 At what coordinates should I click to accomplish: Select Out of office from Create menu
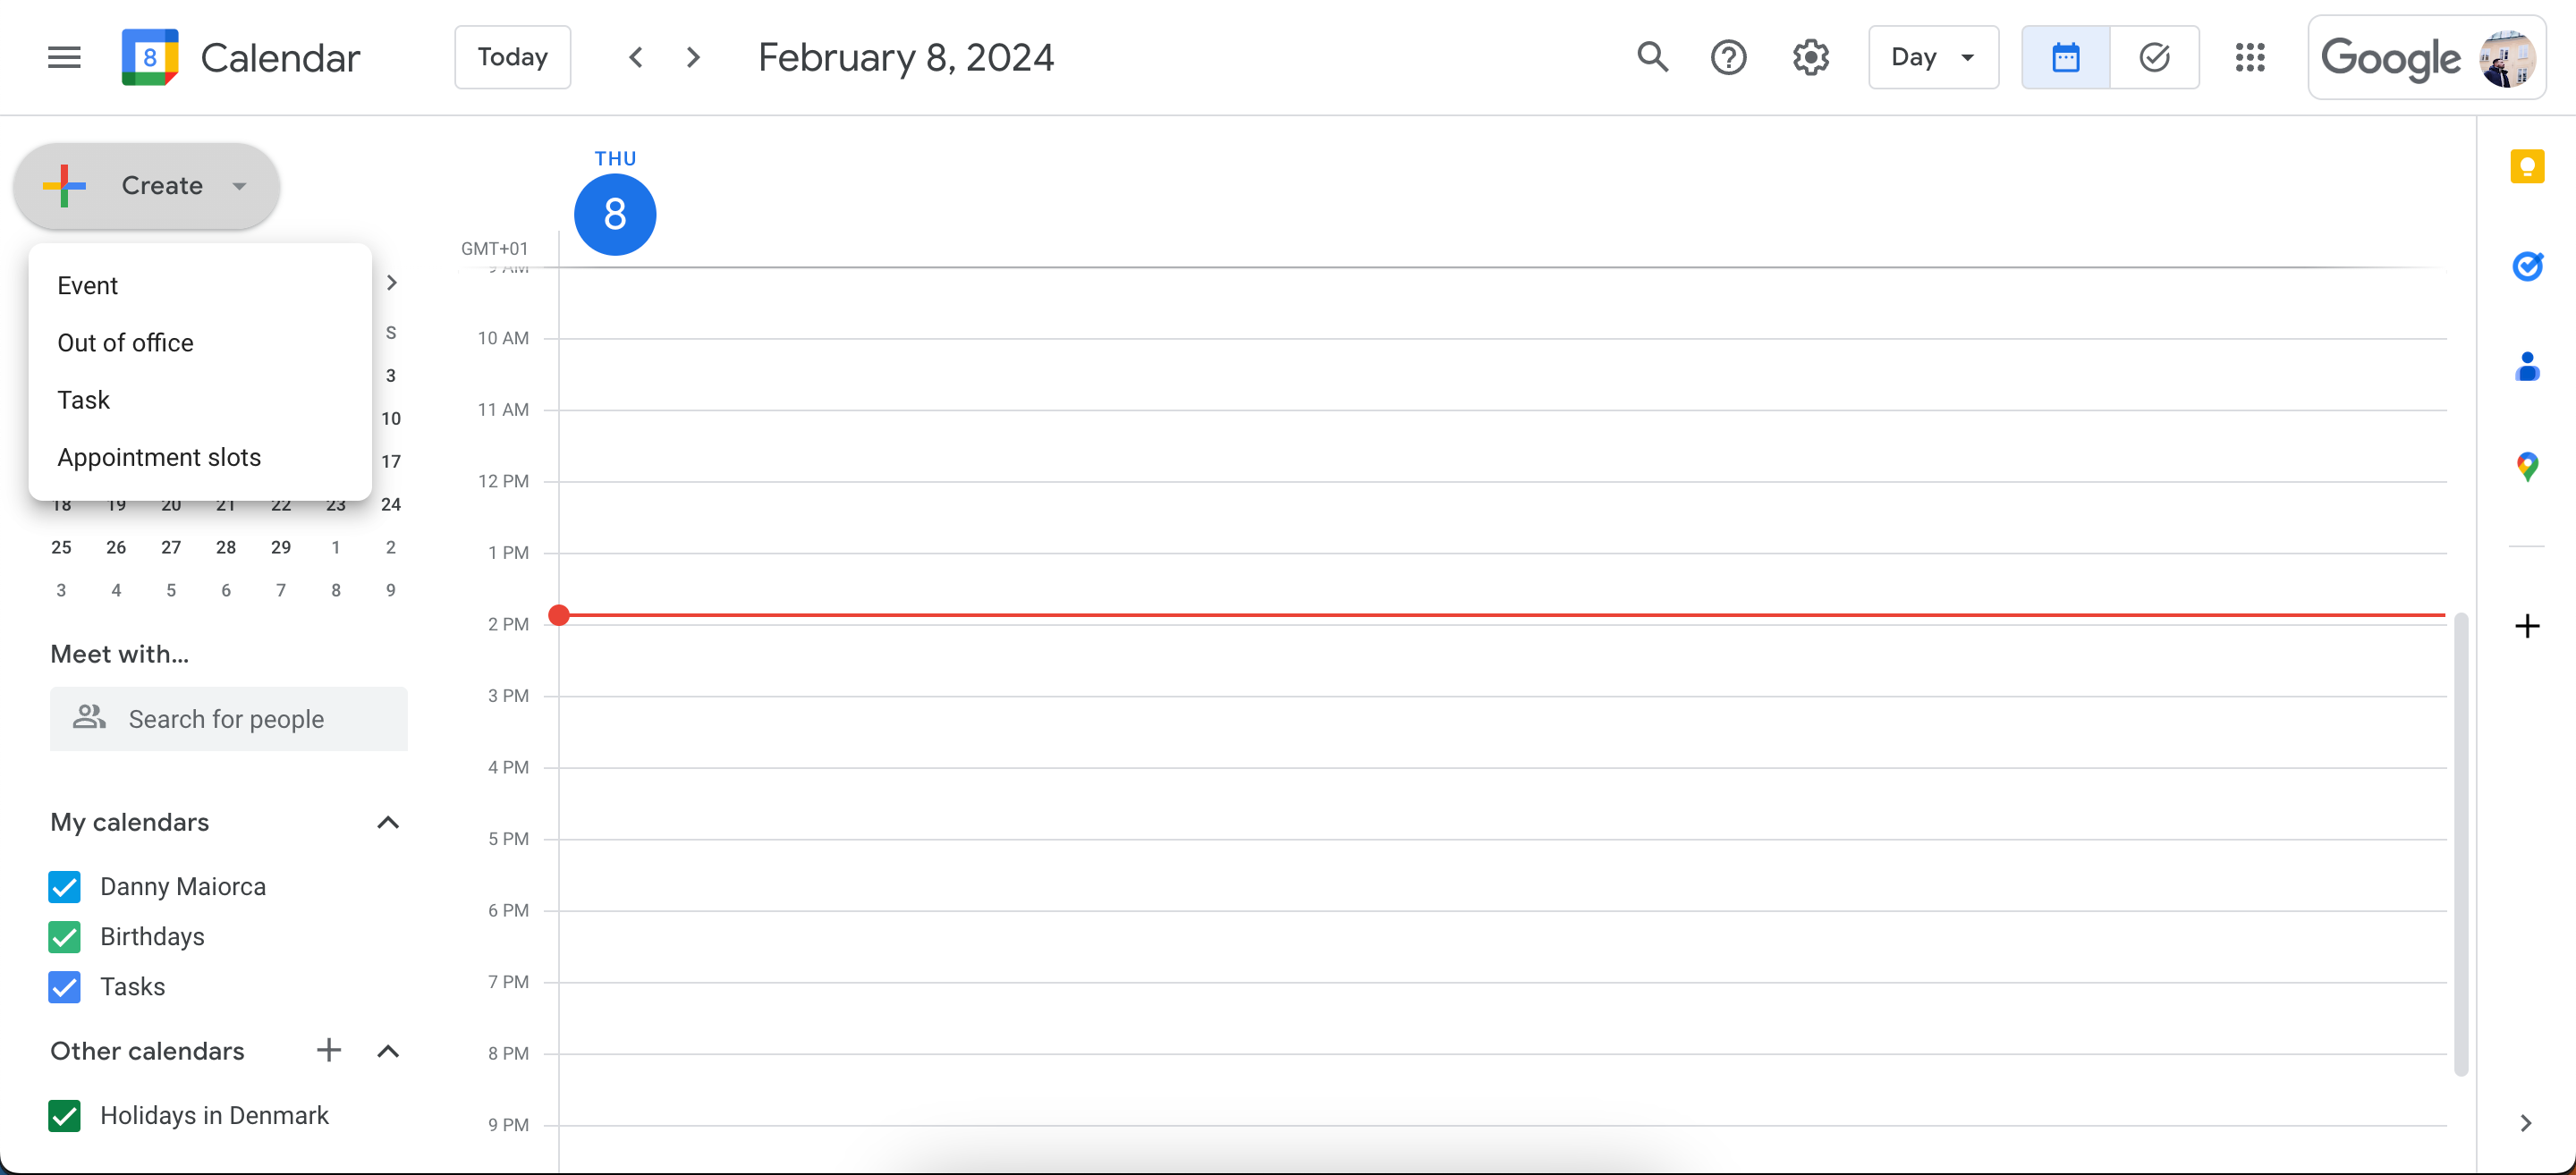point(125,342)
